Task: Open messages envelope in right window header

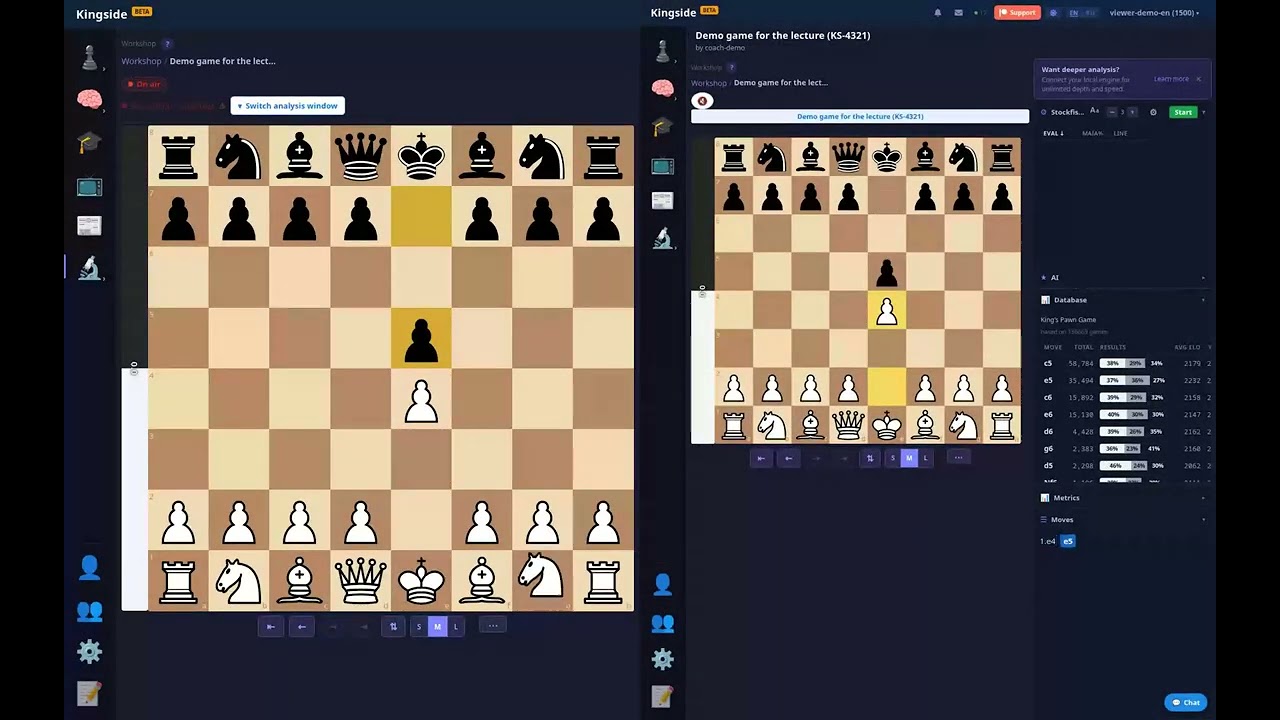Action: click(x=958, y=13)
